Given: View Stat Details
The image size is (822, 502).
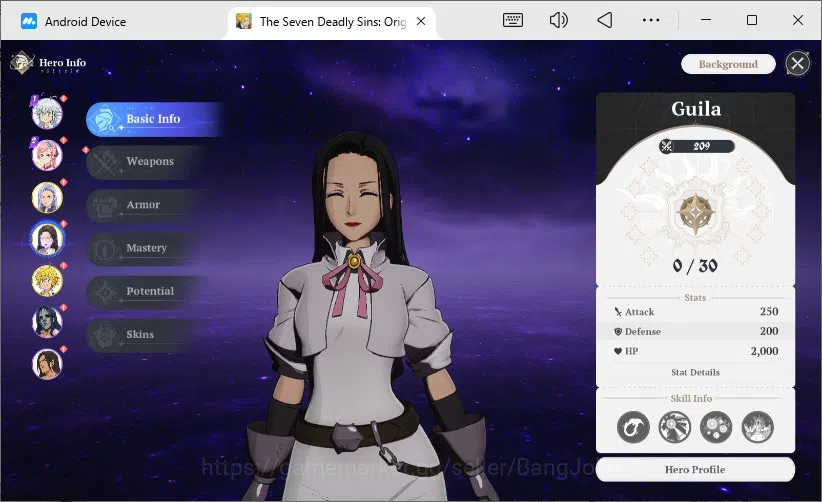Looking at the screenshot, I should point(695,372).
